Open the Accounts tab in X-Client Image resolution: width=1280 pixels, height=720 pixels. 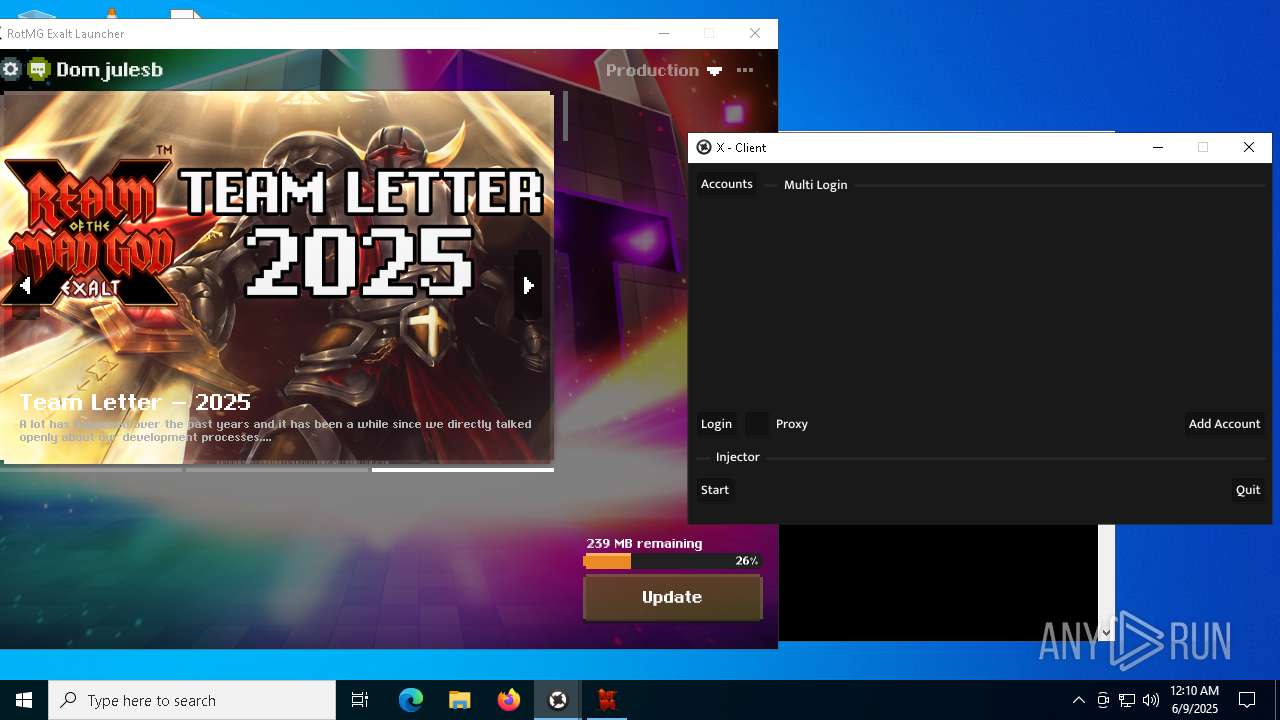pos(727,184)
